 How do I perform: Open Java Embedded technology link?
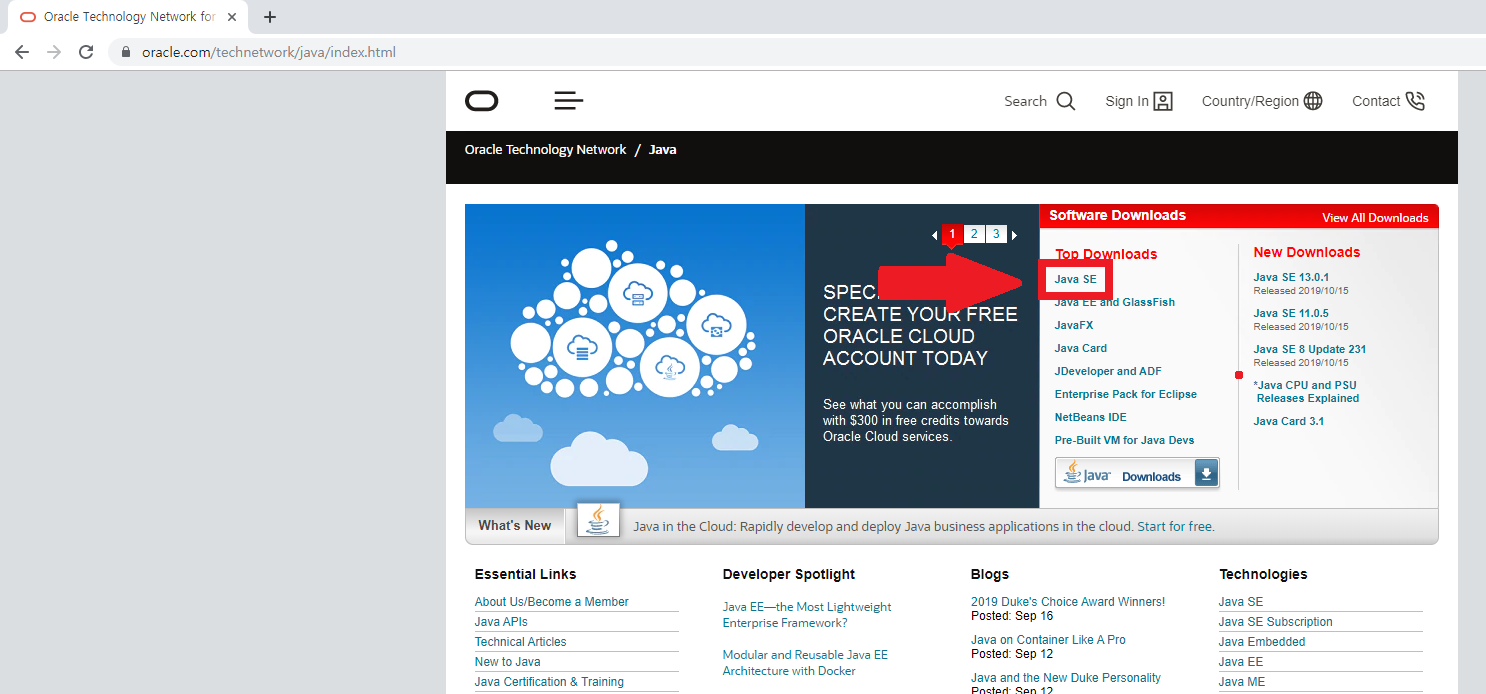pos(1262,642)
